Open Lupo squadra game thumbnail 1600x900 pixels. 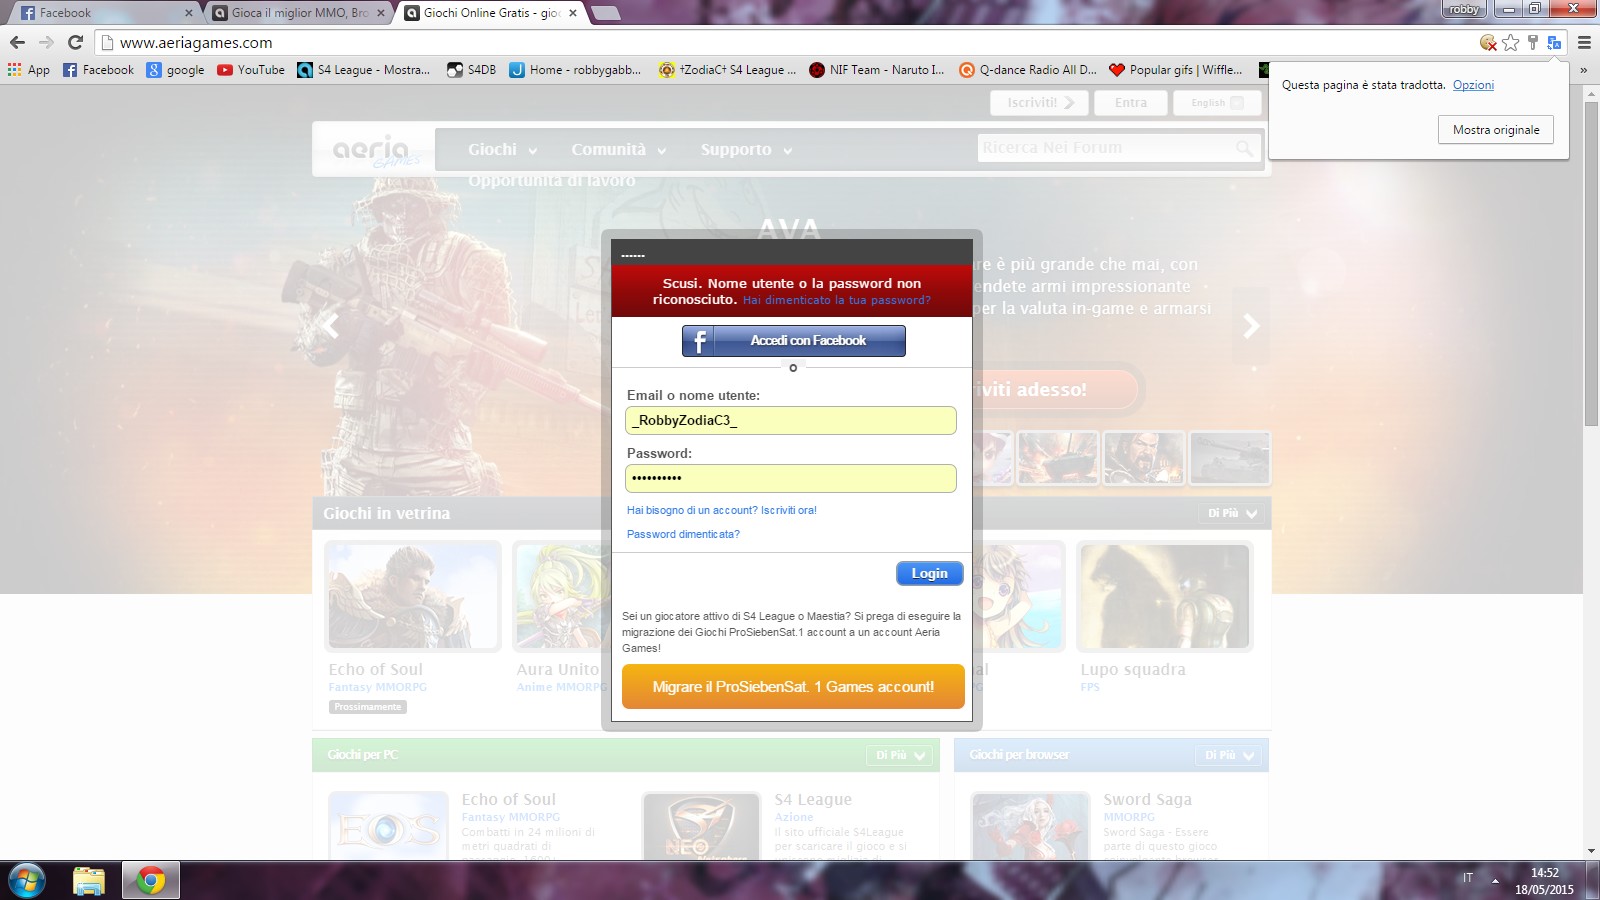(x=1165, y=596)
